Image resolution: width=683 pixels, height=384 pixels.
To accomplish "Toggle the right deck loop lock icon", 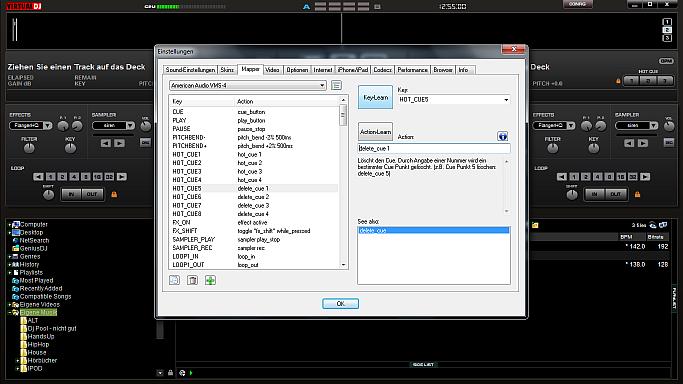I will click(x=637, y=194).
